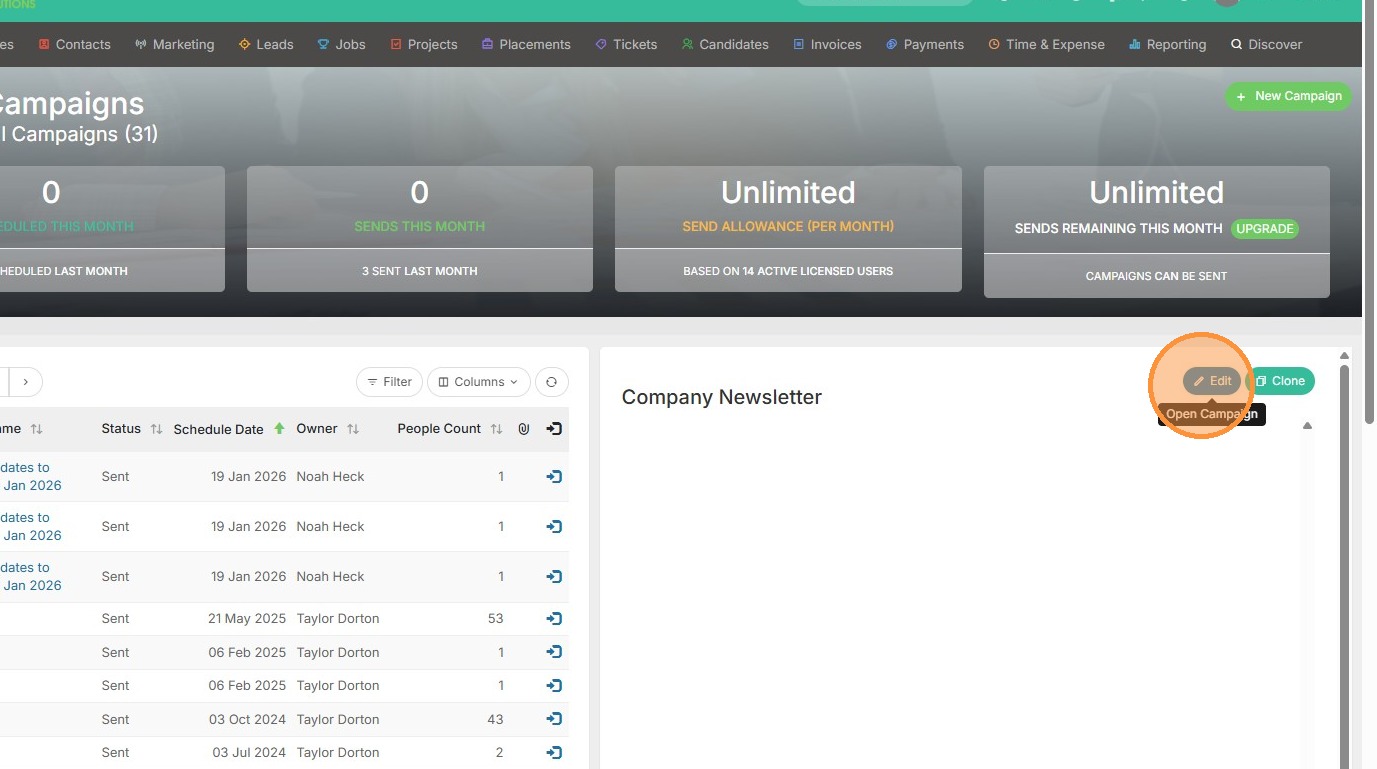Image resolution: width=1377 pixels, height=769 pixels.
Task: Go to the Leads section
Action: point(266,44)
